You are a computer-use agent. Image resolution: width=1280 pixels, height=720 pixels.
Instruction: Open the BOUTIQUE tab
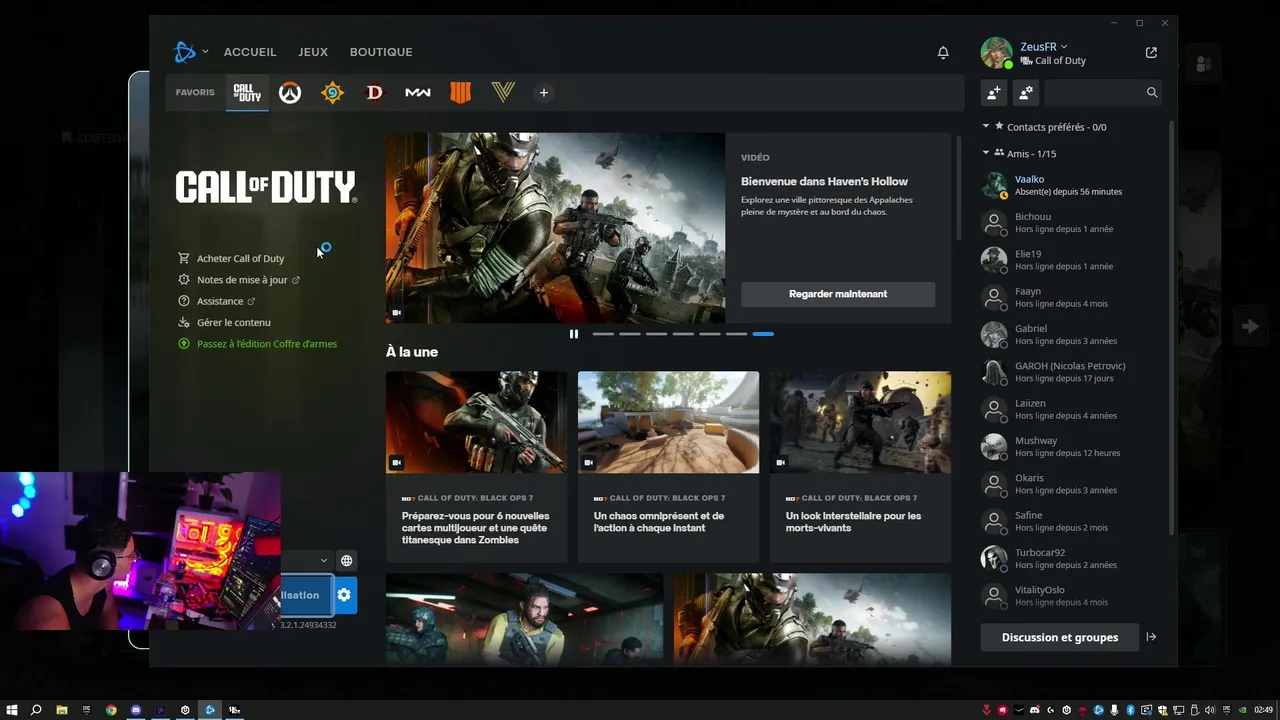[x=381, y=52]
